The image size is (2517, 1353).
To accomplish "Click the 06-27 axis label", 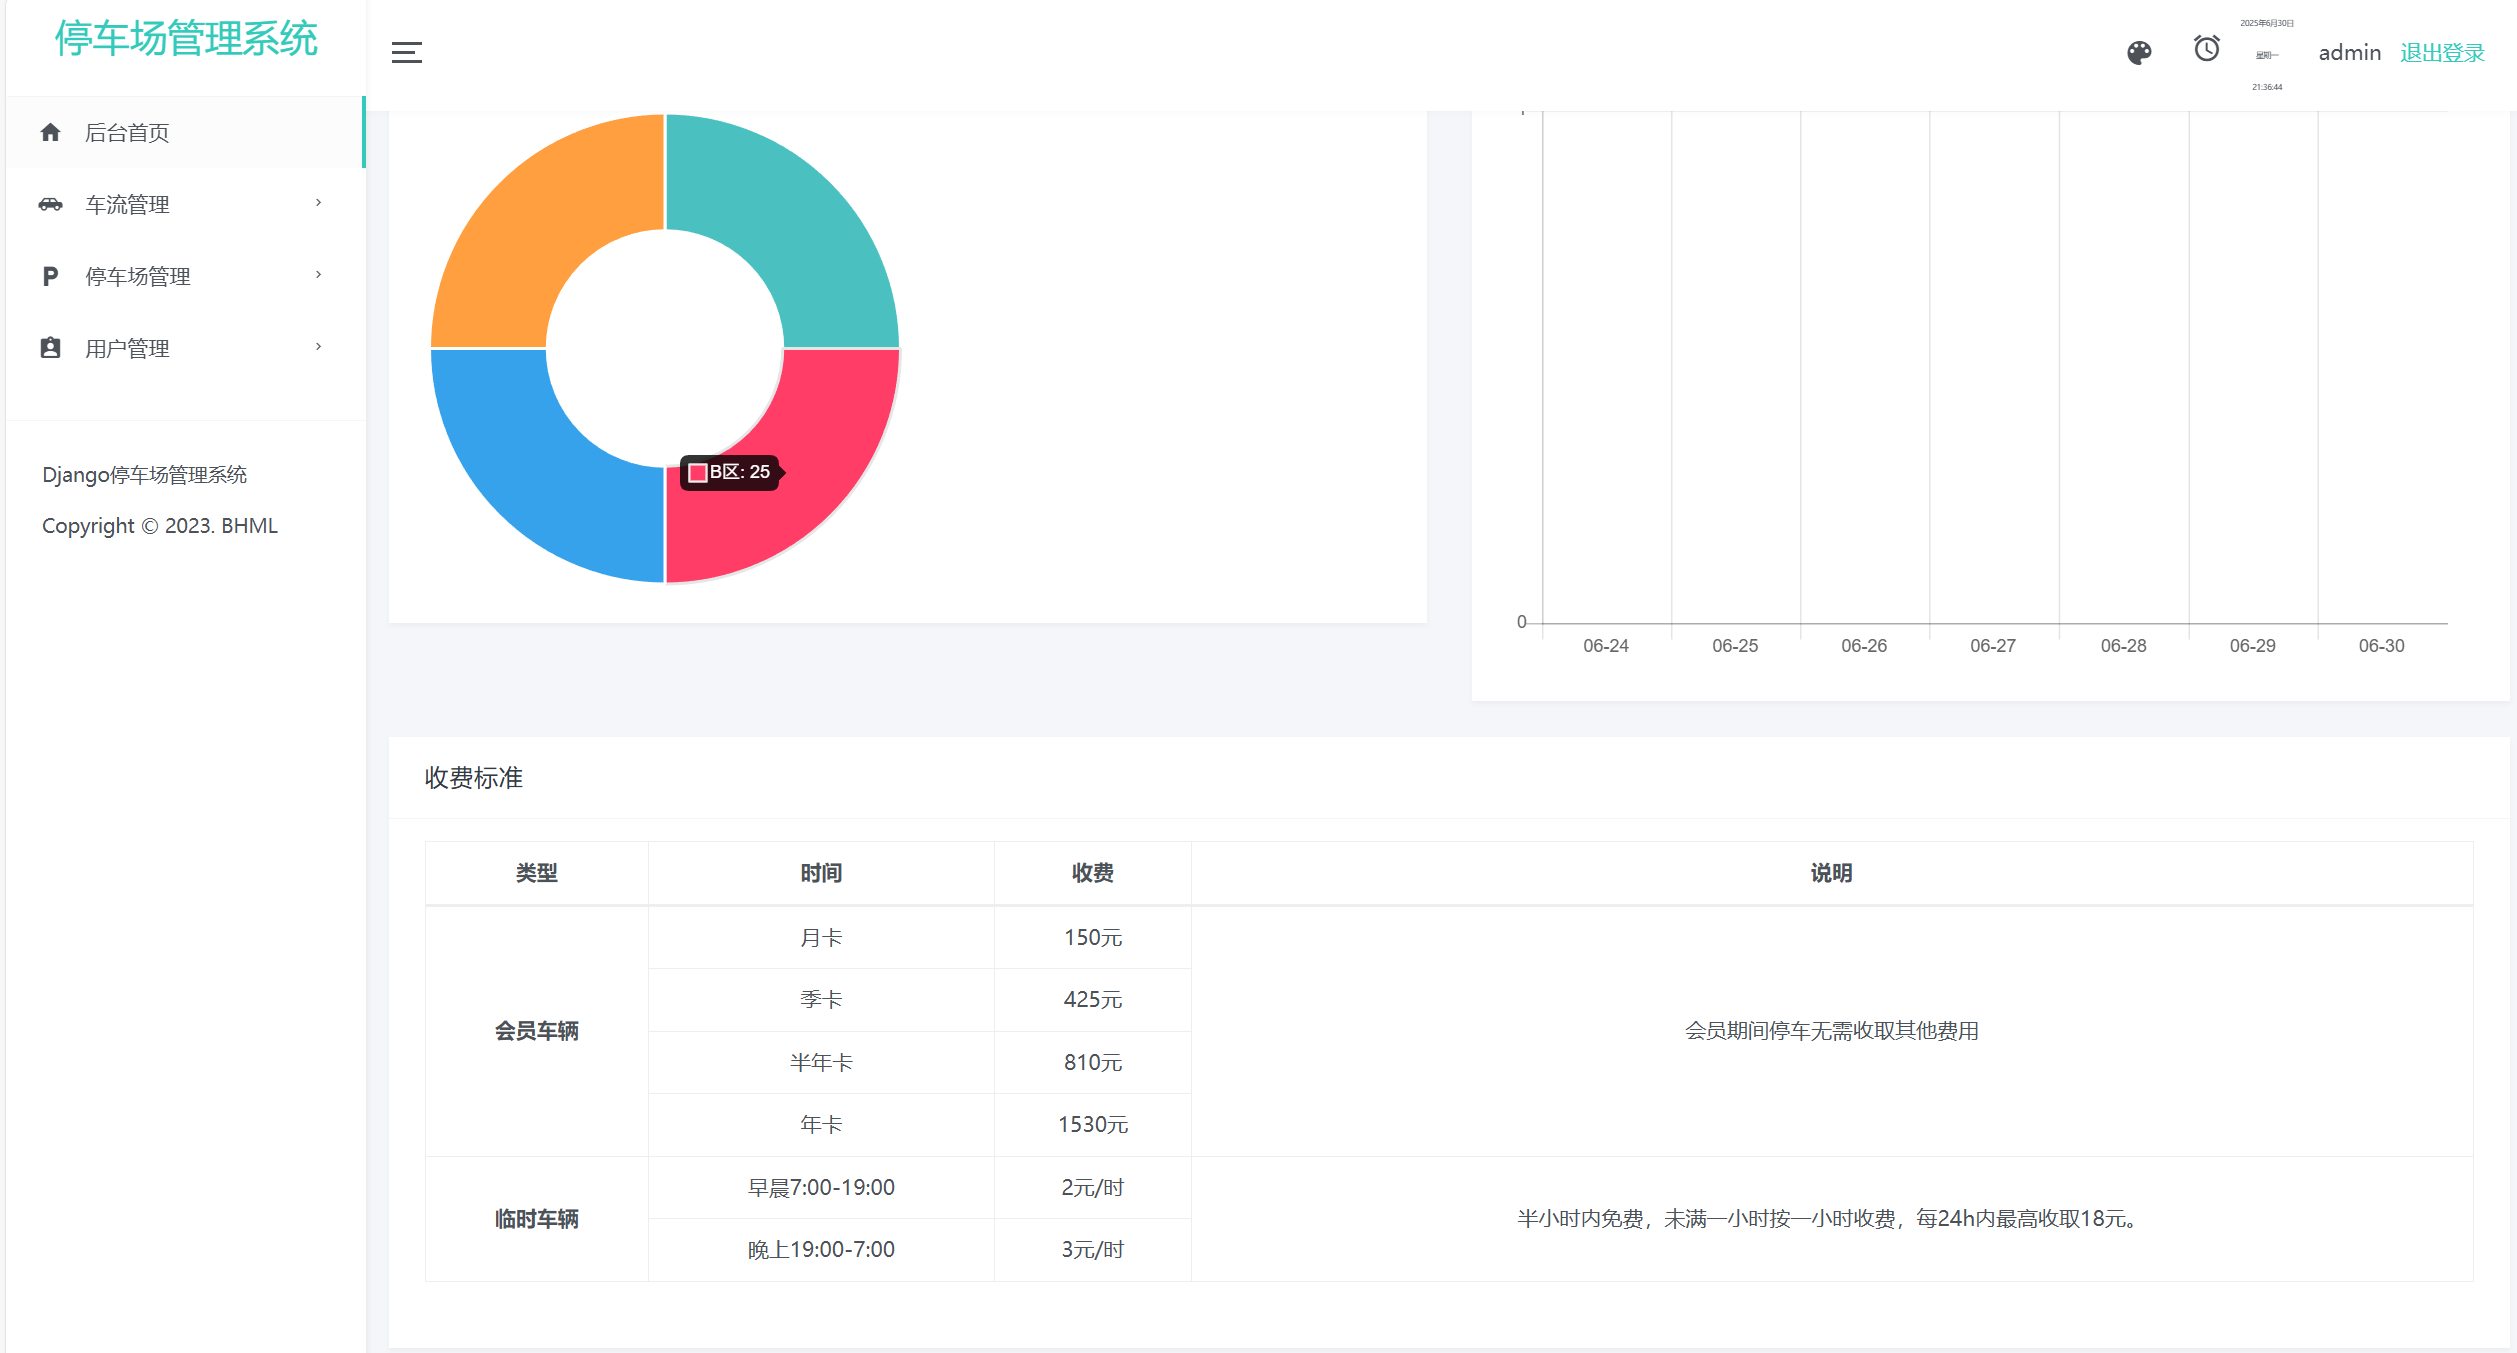I will pos(1993,646).
